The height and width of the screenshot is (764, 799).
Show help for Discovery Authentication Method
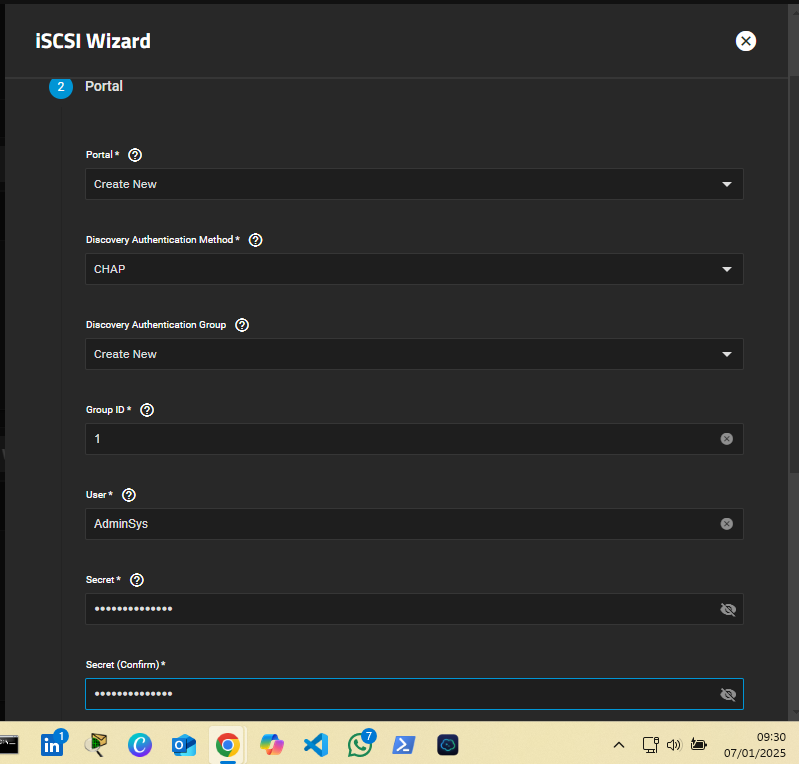[255, 240]
